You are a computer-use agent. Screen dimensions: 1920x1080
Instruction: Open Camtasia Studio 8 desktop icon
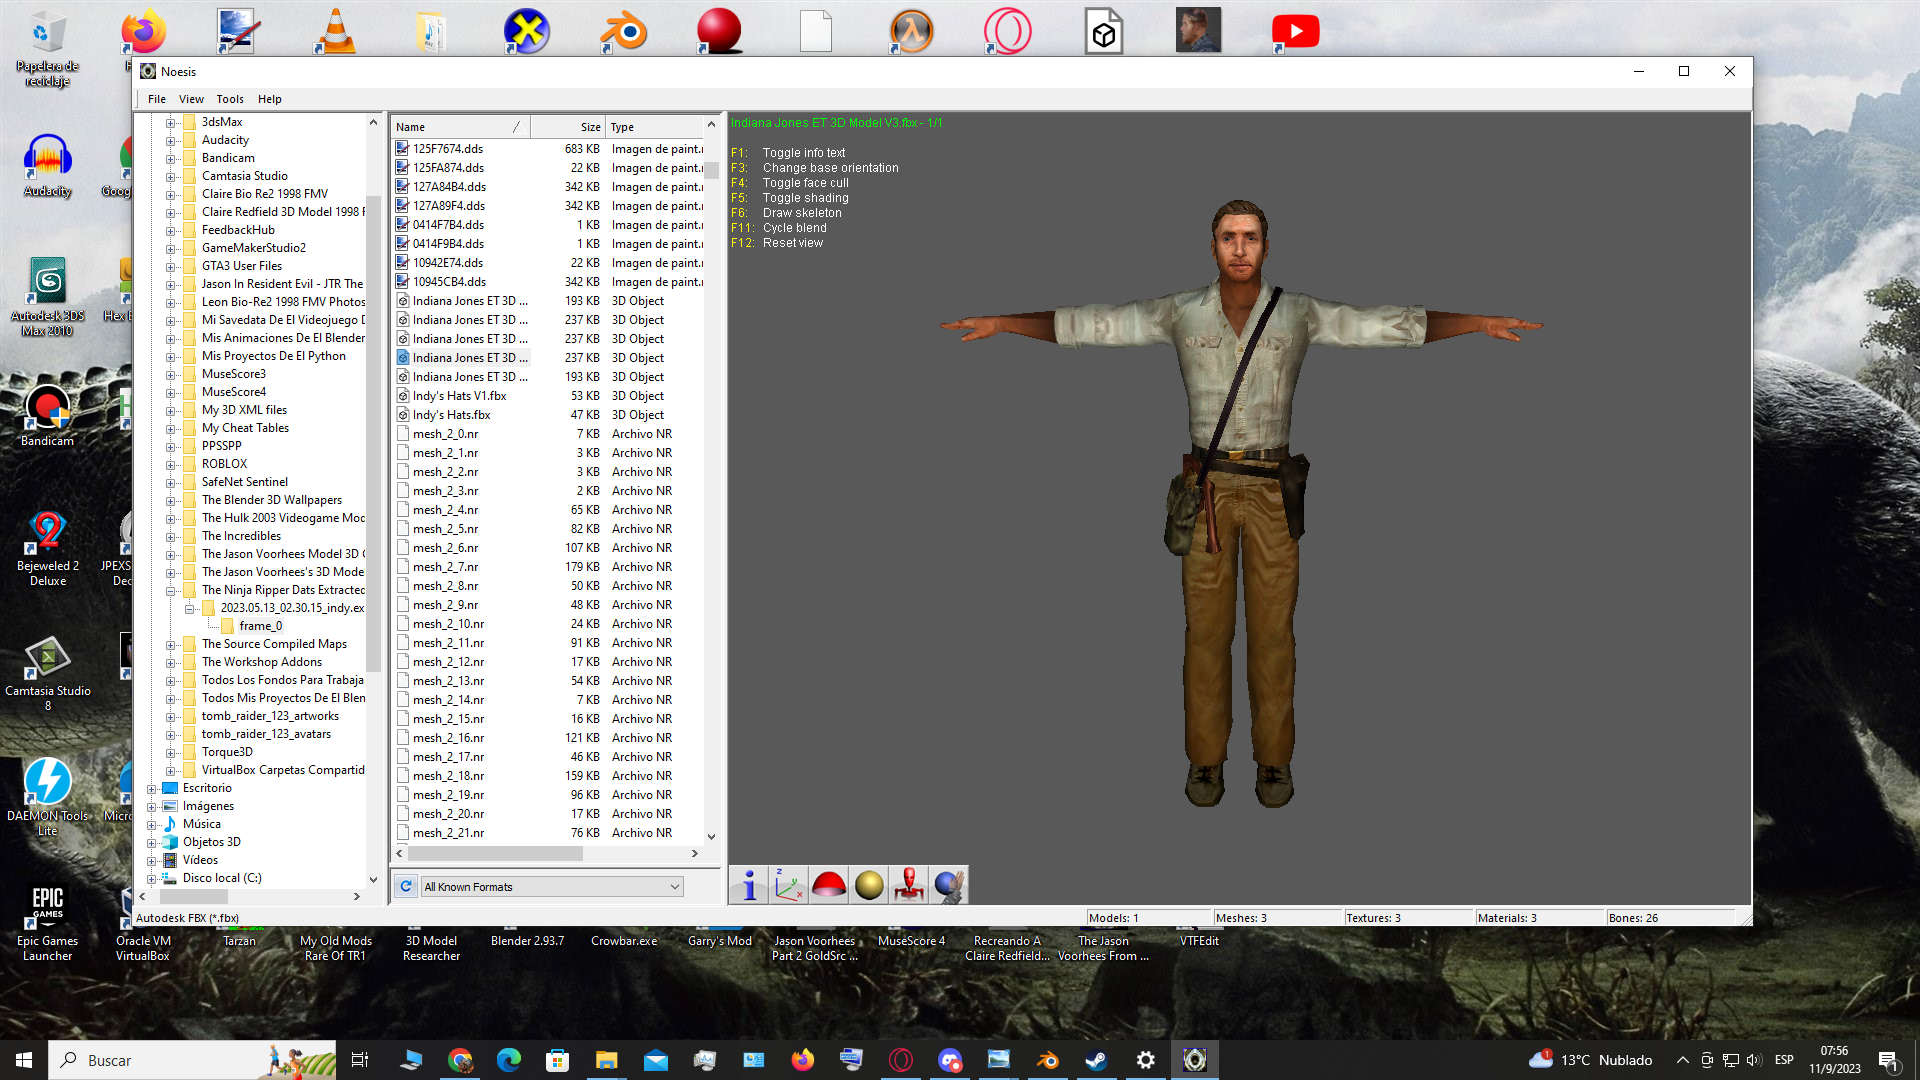point(47,673)
